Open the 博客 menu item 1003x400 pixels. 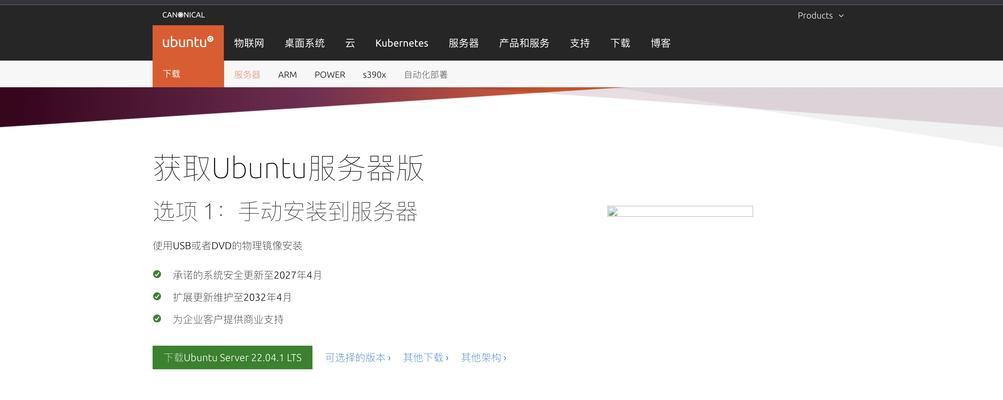661,43
